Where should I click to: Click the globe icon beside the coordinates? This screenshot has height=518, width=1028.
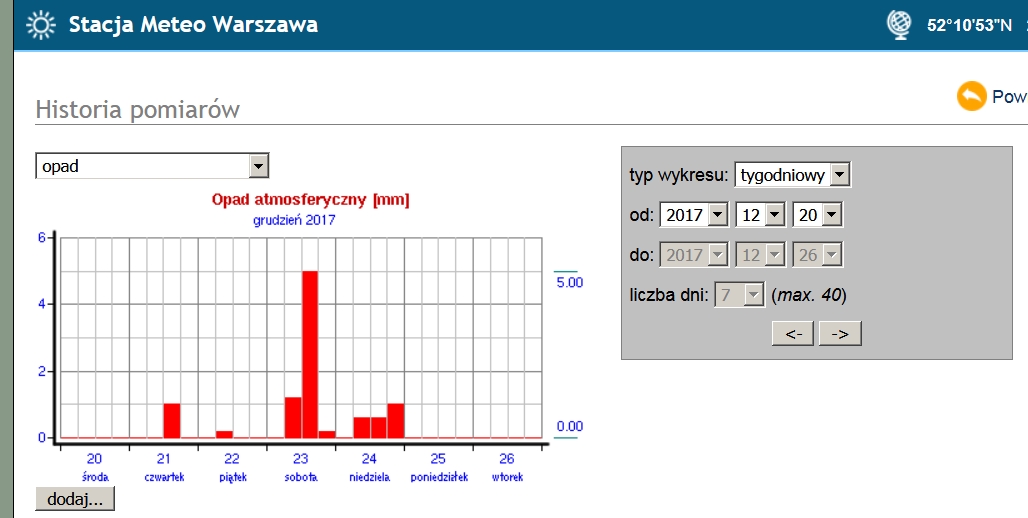pyautogui.click(x=899, y=25)
